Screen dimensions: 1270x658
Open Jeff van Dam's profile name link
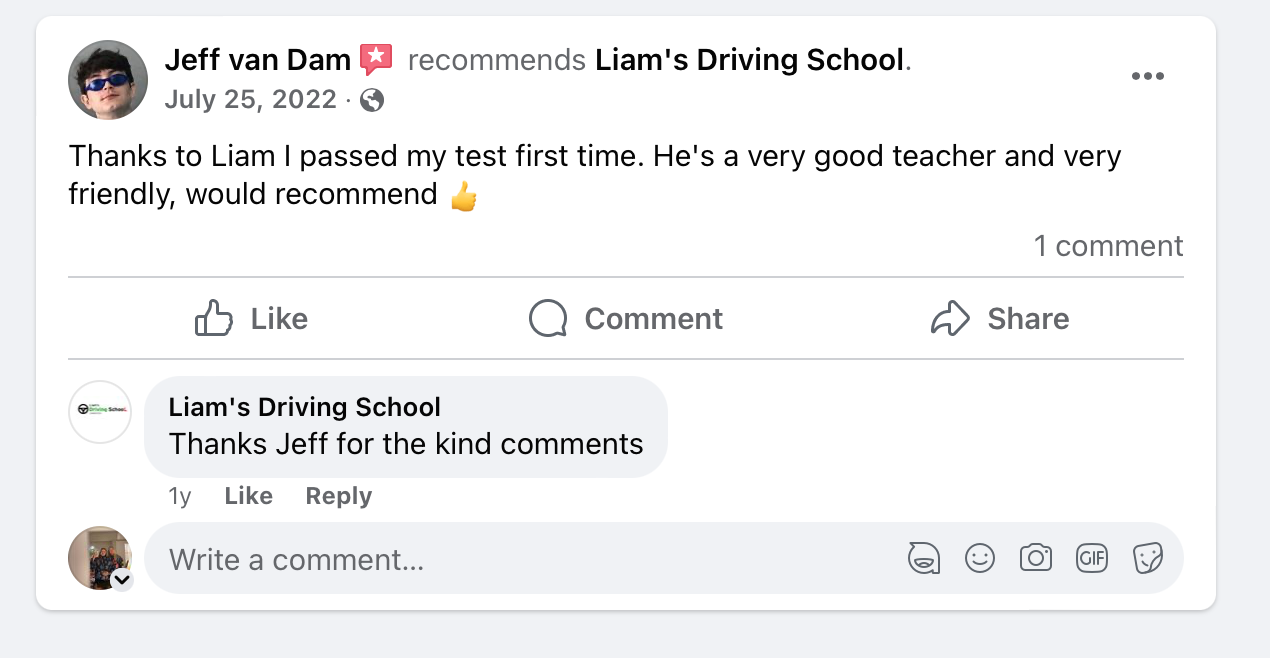[257, 60]
